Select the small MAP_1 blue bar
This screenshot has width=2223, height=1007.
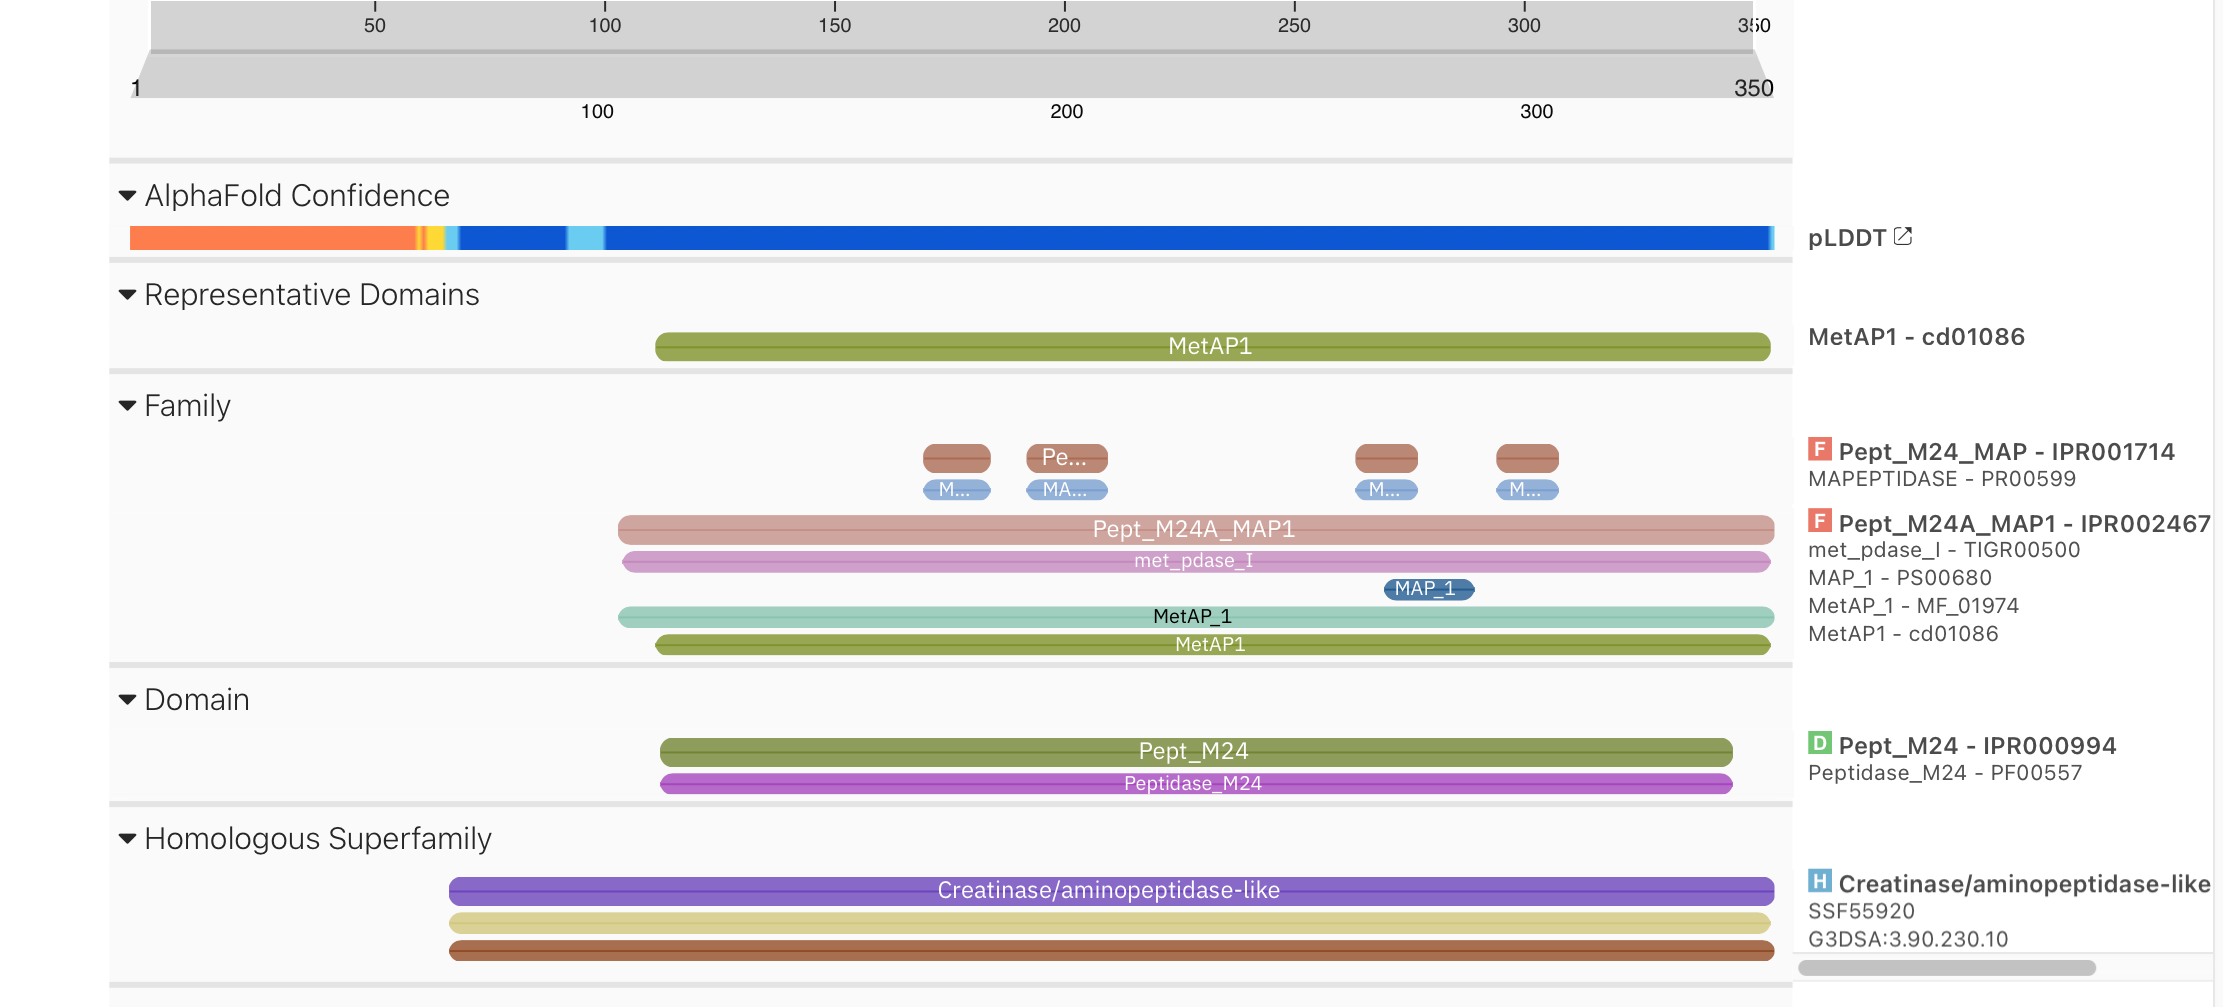point(1429,590)
